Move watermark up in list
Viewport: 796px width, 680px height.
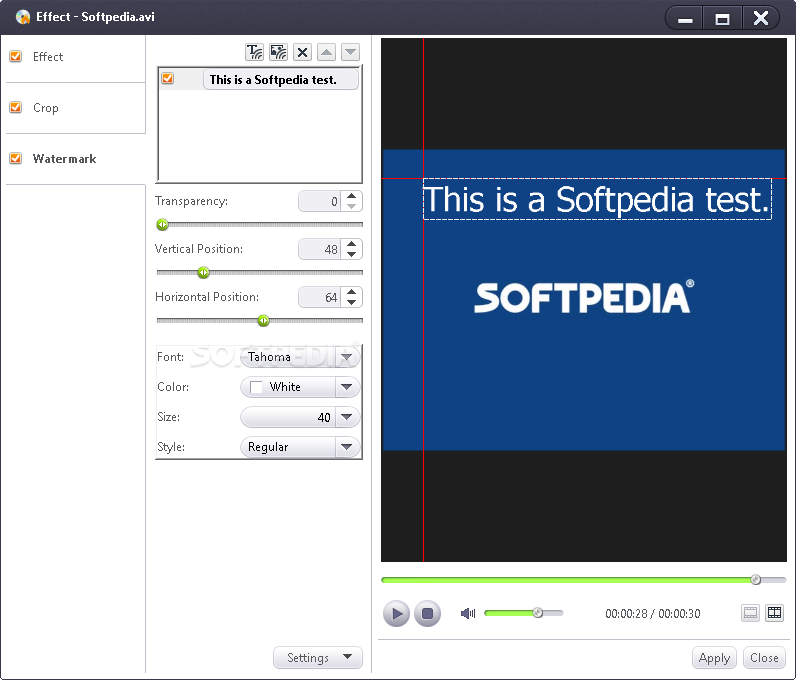(x=326, y=52)
